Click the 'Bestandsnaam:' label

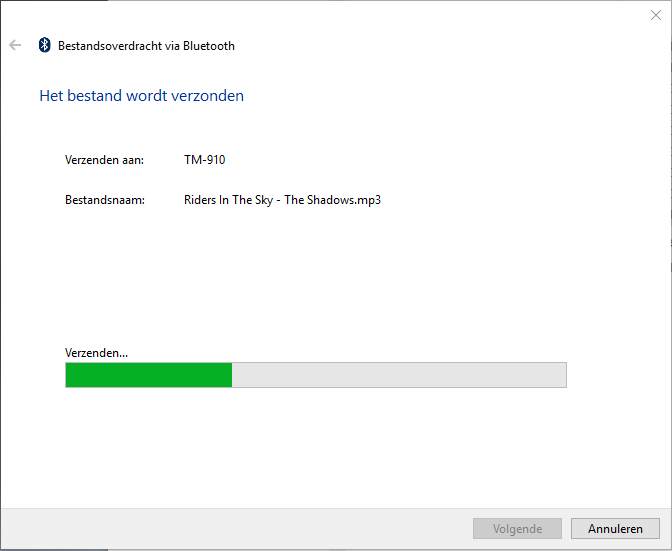tap(105, 200)
